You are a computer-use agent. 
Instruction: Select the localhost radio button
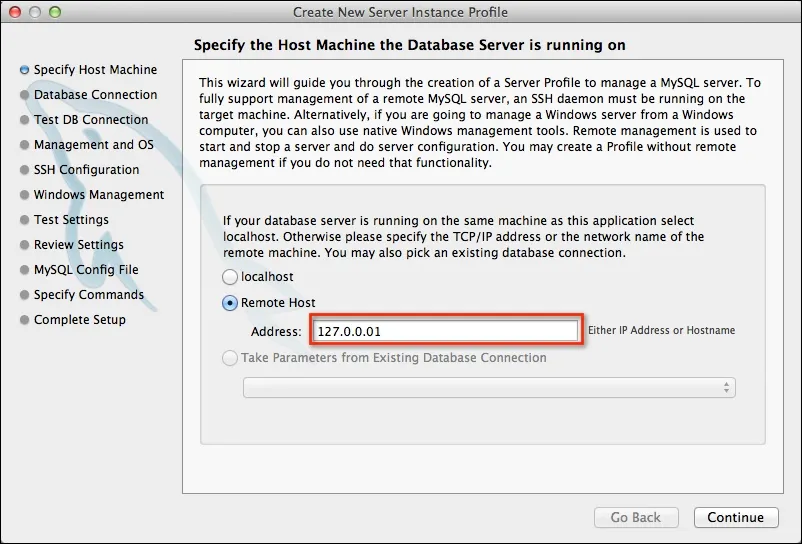pos(230,277)
